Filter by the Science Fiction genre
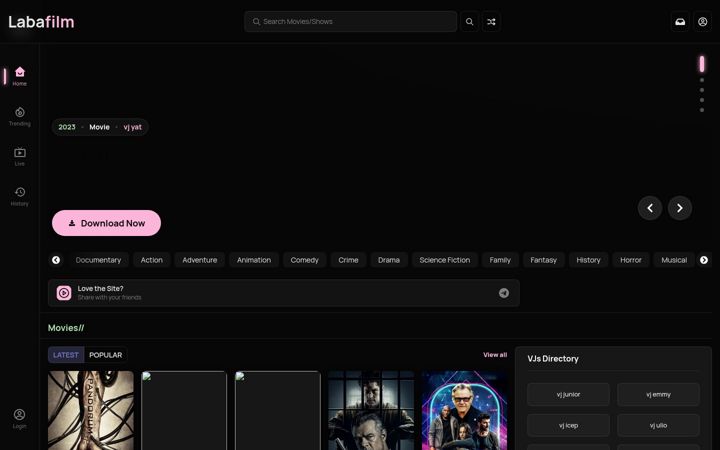 point(444,260)
